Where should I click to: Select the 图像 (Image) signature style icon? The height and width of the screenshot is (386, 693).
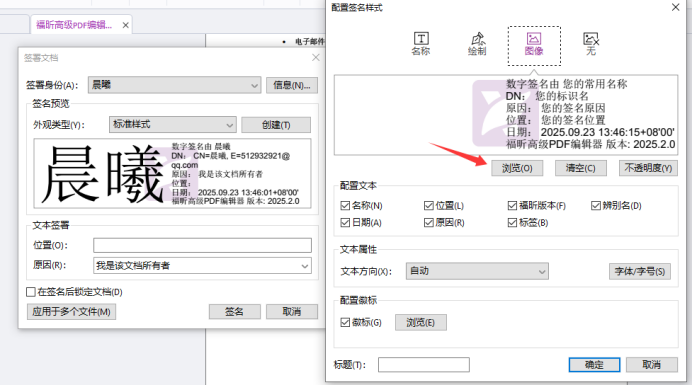534,46
